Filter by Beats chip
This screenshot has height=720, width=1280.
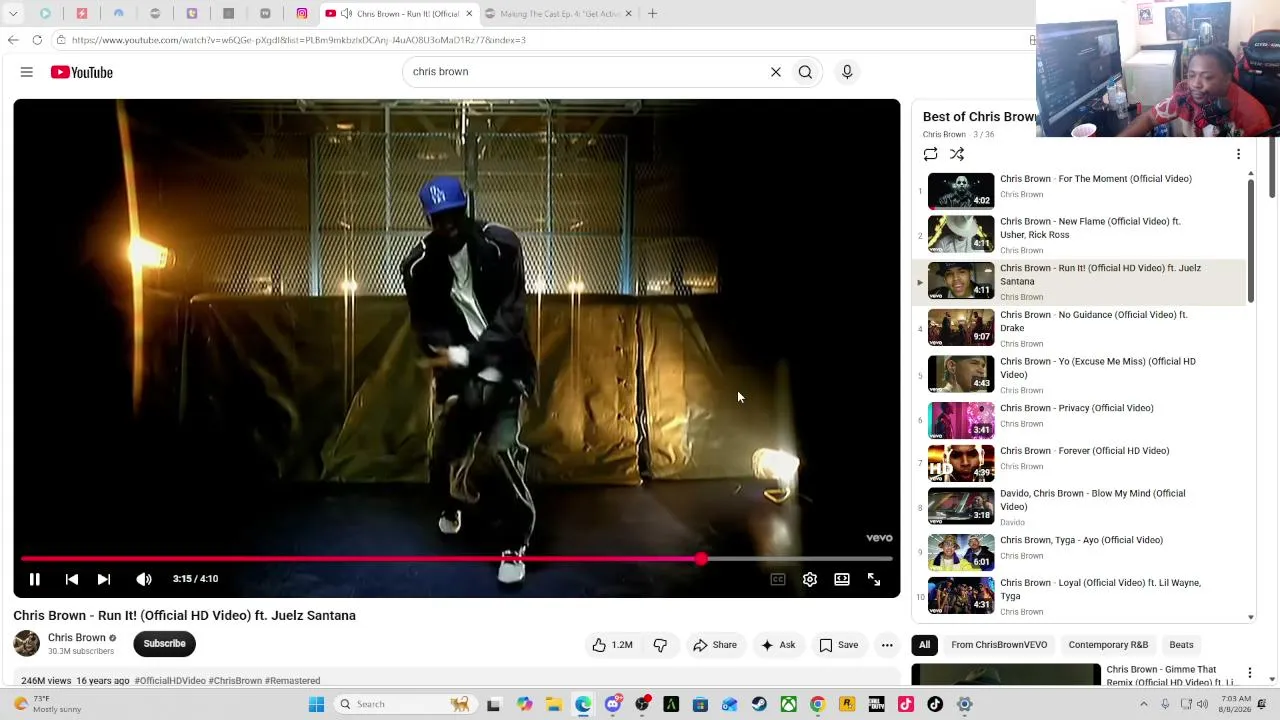(x=1181, y=645)
